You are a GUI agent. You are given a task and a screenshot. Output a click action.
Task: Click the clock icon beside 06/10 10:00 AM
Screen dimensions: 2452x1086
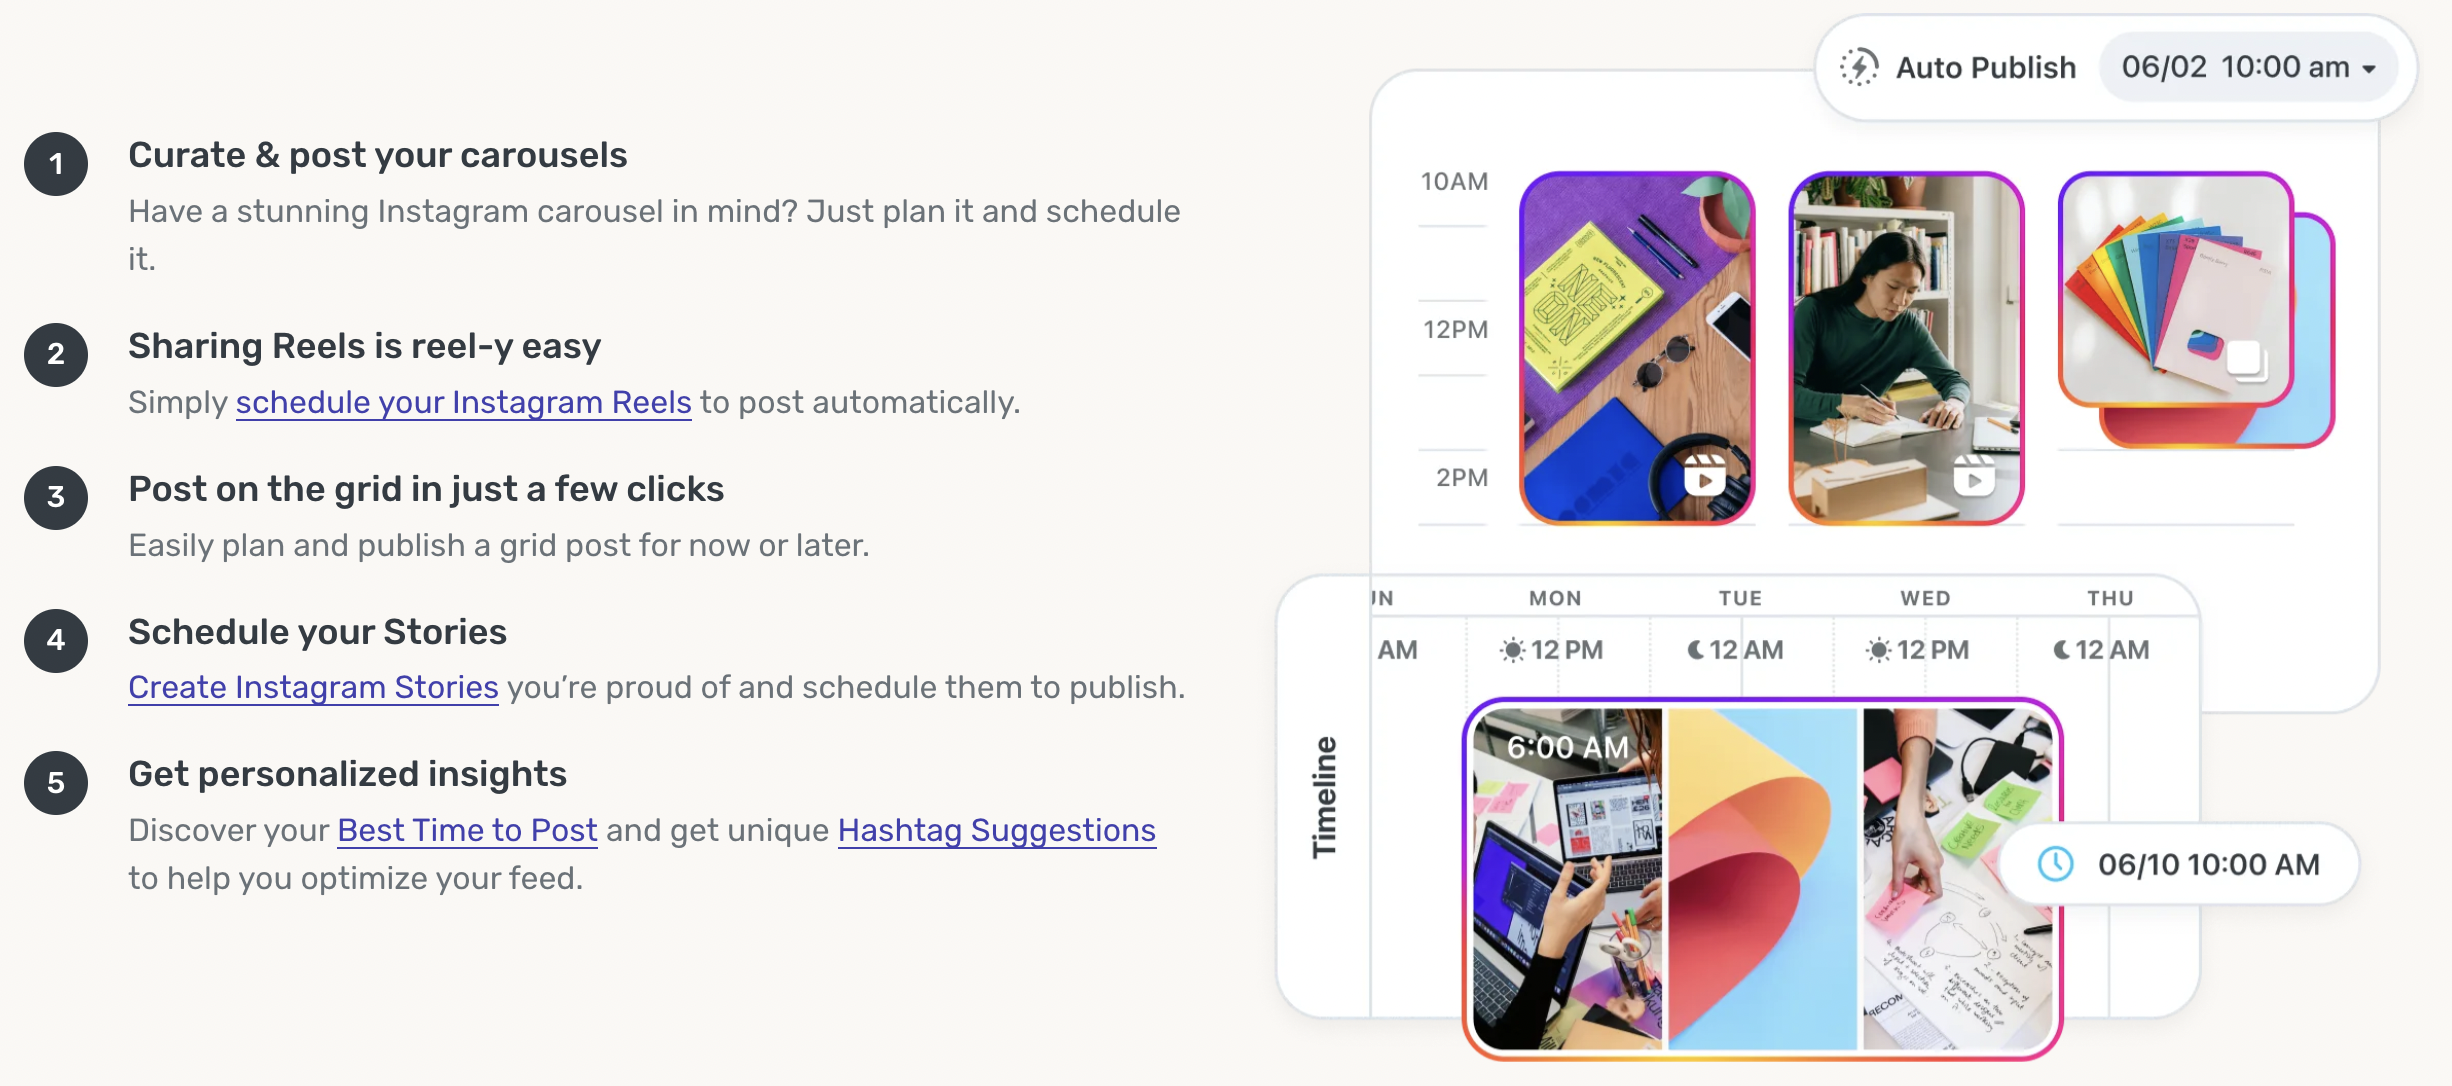(x=2058, y=865)
